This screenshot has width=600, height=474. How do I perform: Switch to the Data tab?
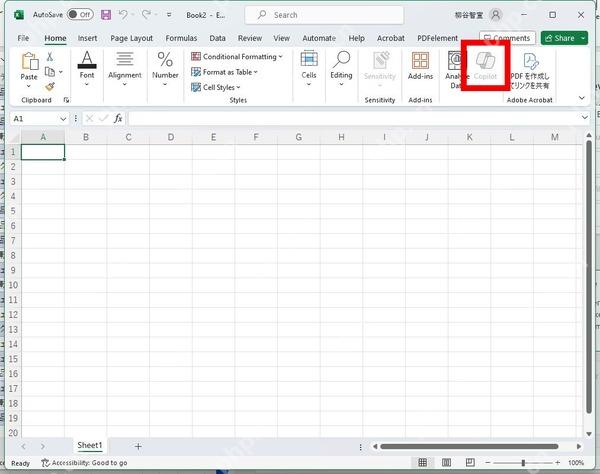click(x=217, y=38)
